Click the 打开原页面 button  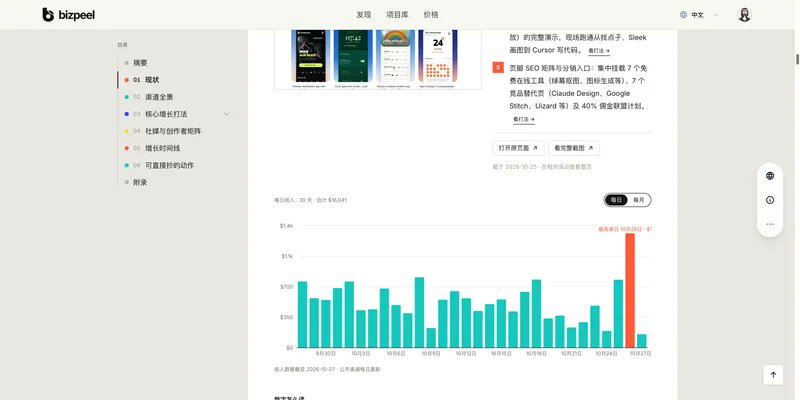point(518,148)
